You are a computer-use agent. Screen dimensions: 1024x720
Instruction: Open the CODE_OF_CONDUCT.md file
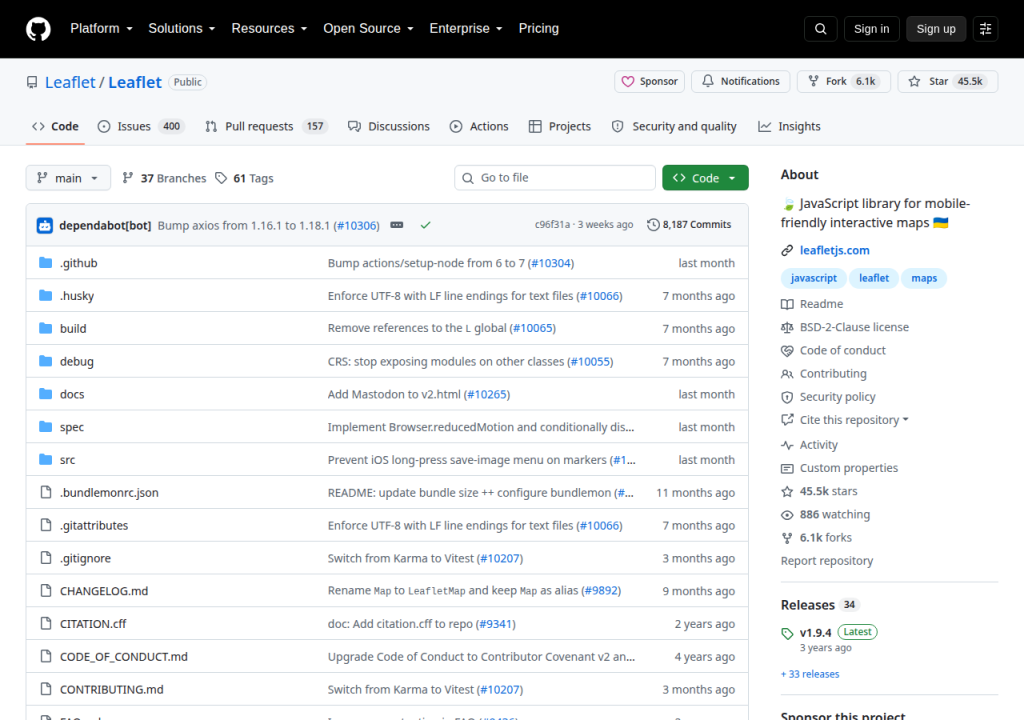pos(123,657)
